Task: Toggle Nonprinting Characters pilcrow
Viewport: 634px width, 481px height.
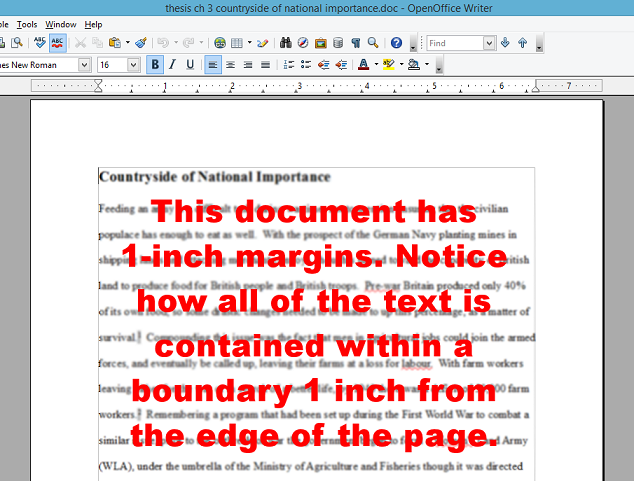Action: [x=355, y=42]
